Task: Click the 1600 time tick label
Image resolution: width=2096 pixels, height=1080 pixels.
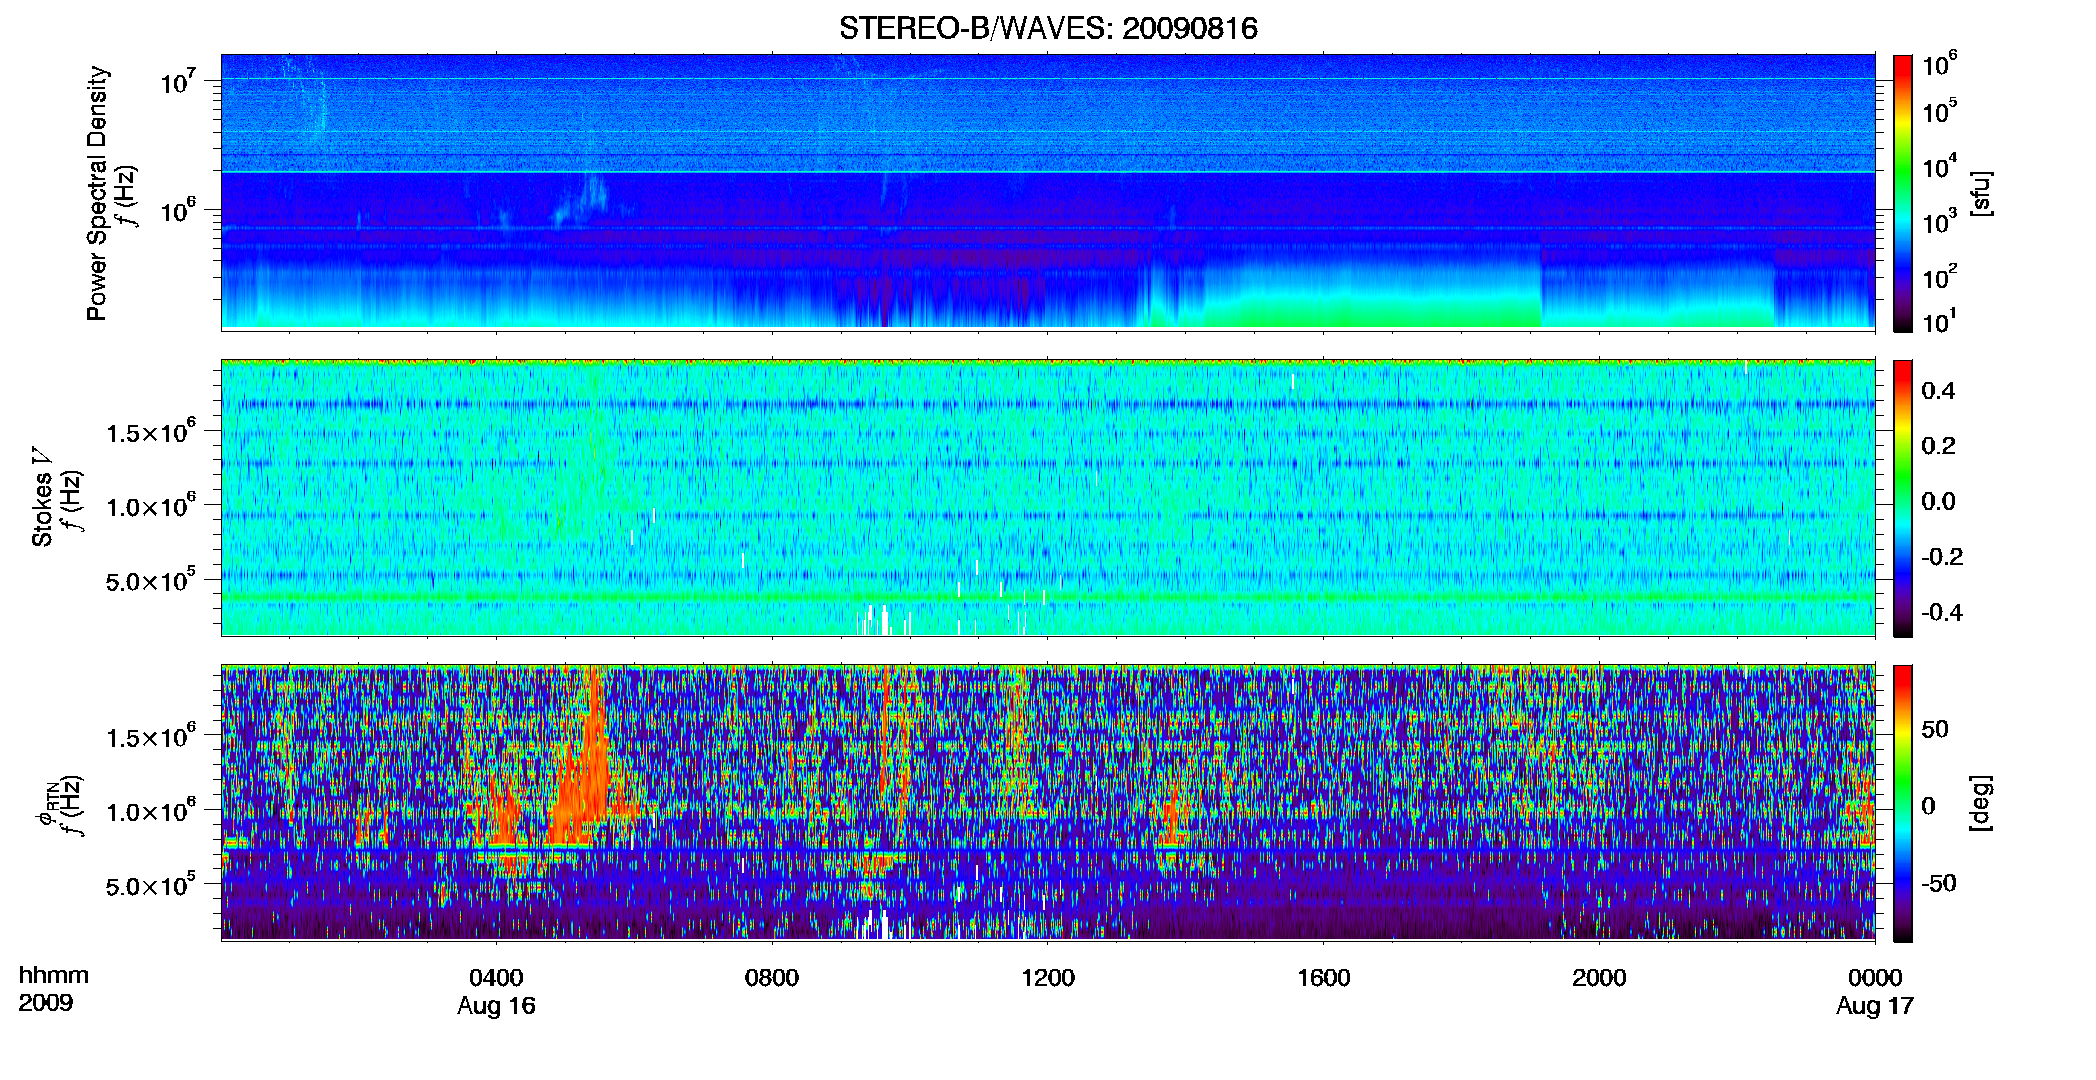Action: pyautogui.click(x=1324, y=977)
